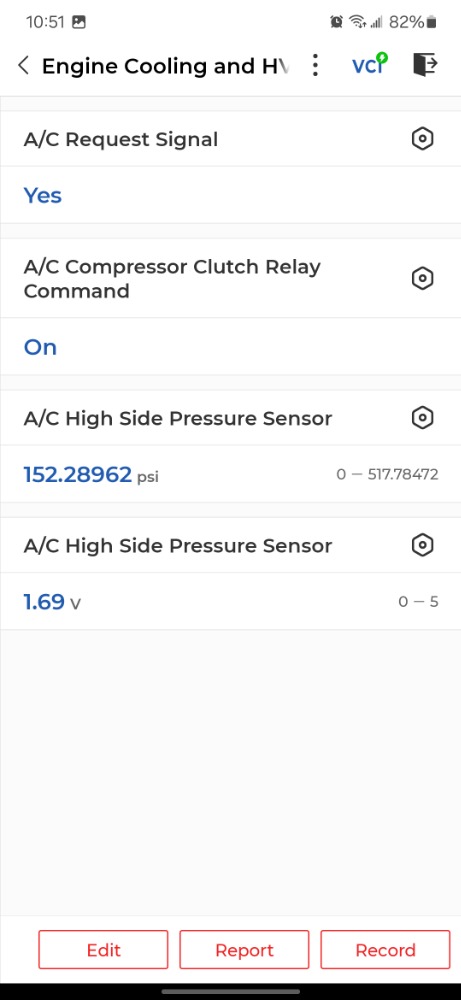The width and height of the screenshot is (461, 1000).
Task: Go back using the header arrow
Action: coord(24,66)
